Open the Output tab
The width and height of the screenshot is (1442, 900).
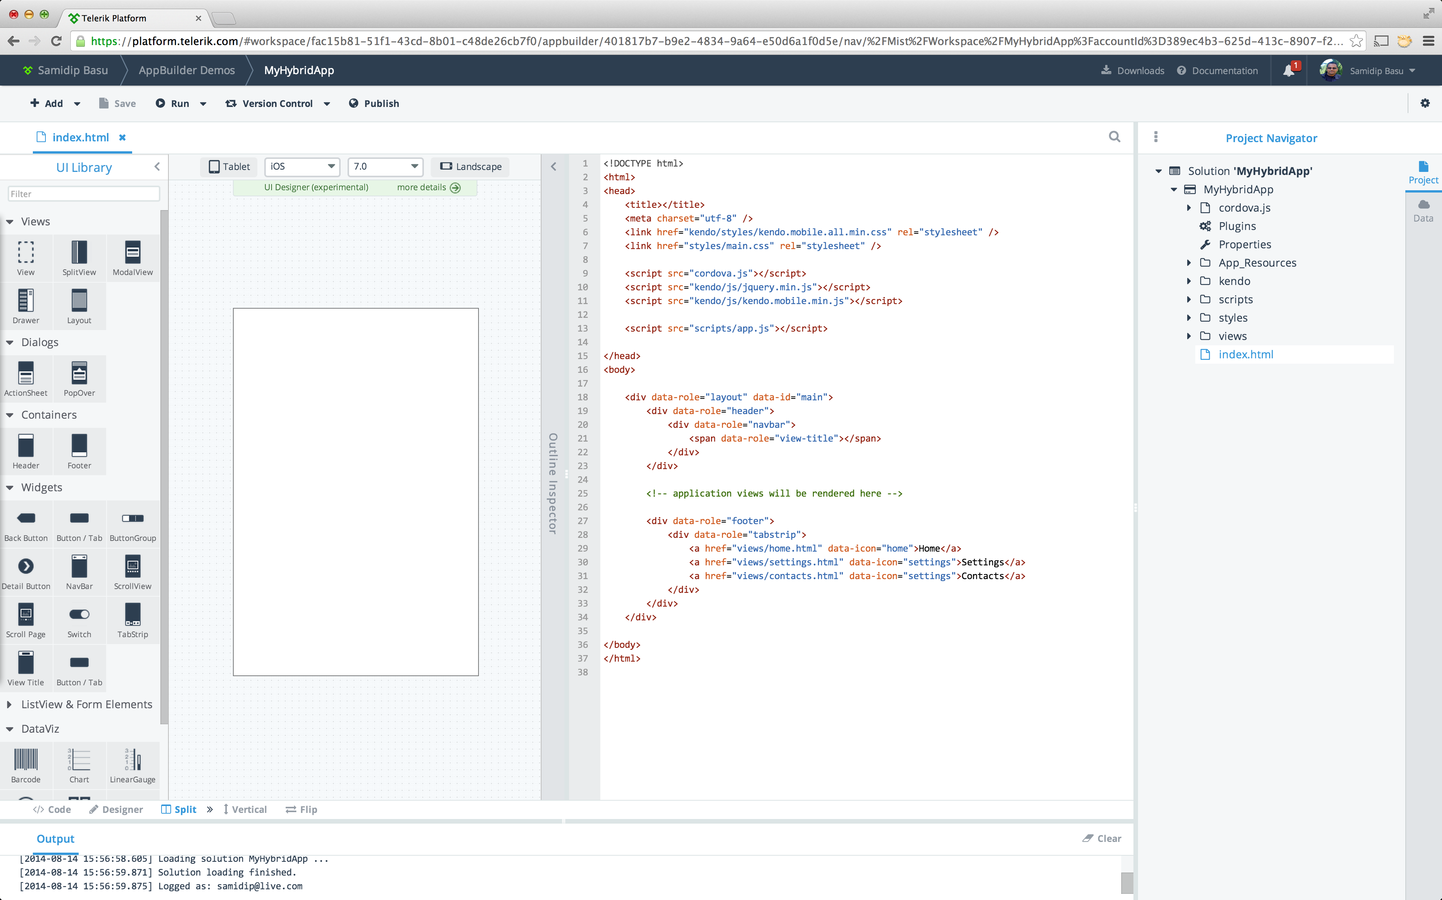tap(56, 839)
